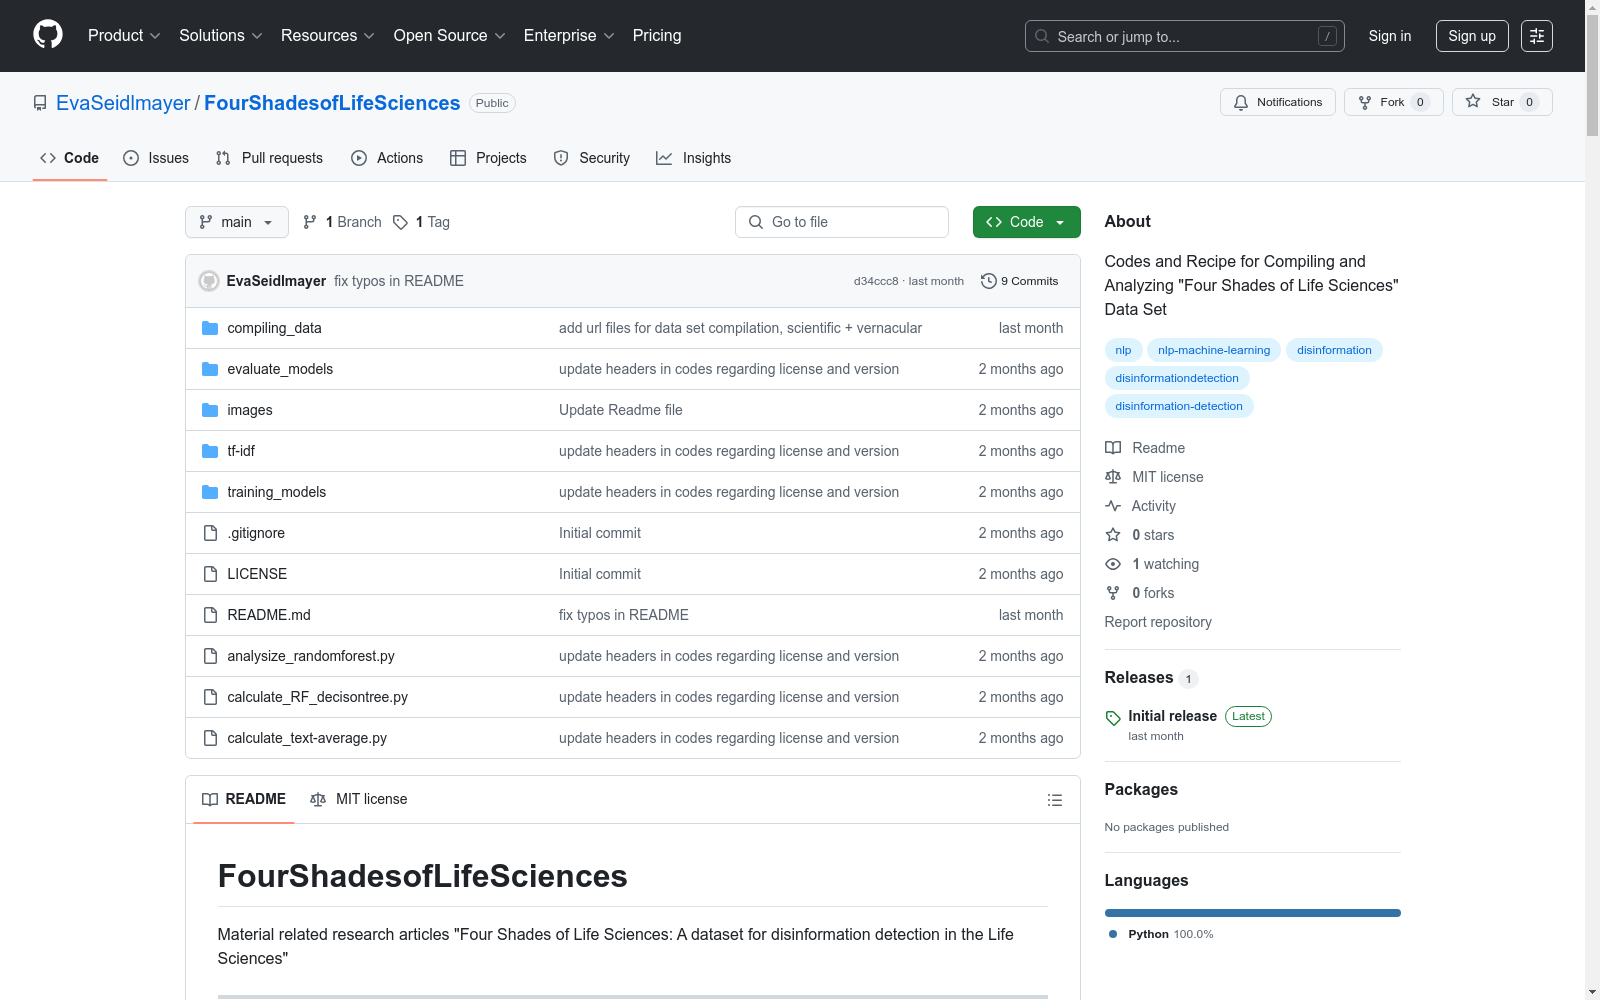The width and height of the screenshot is (1600, 1000).
Task: Open MIT license link in About sidebar
Action: (x=1154, y=477)
